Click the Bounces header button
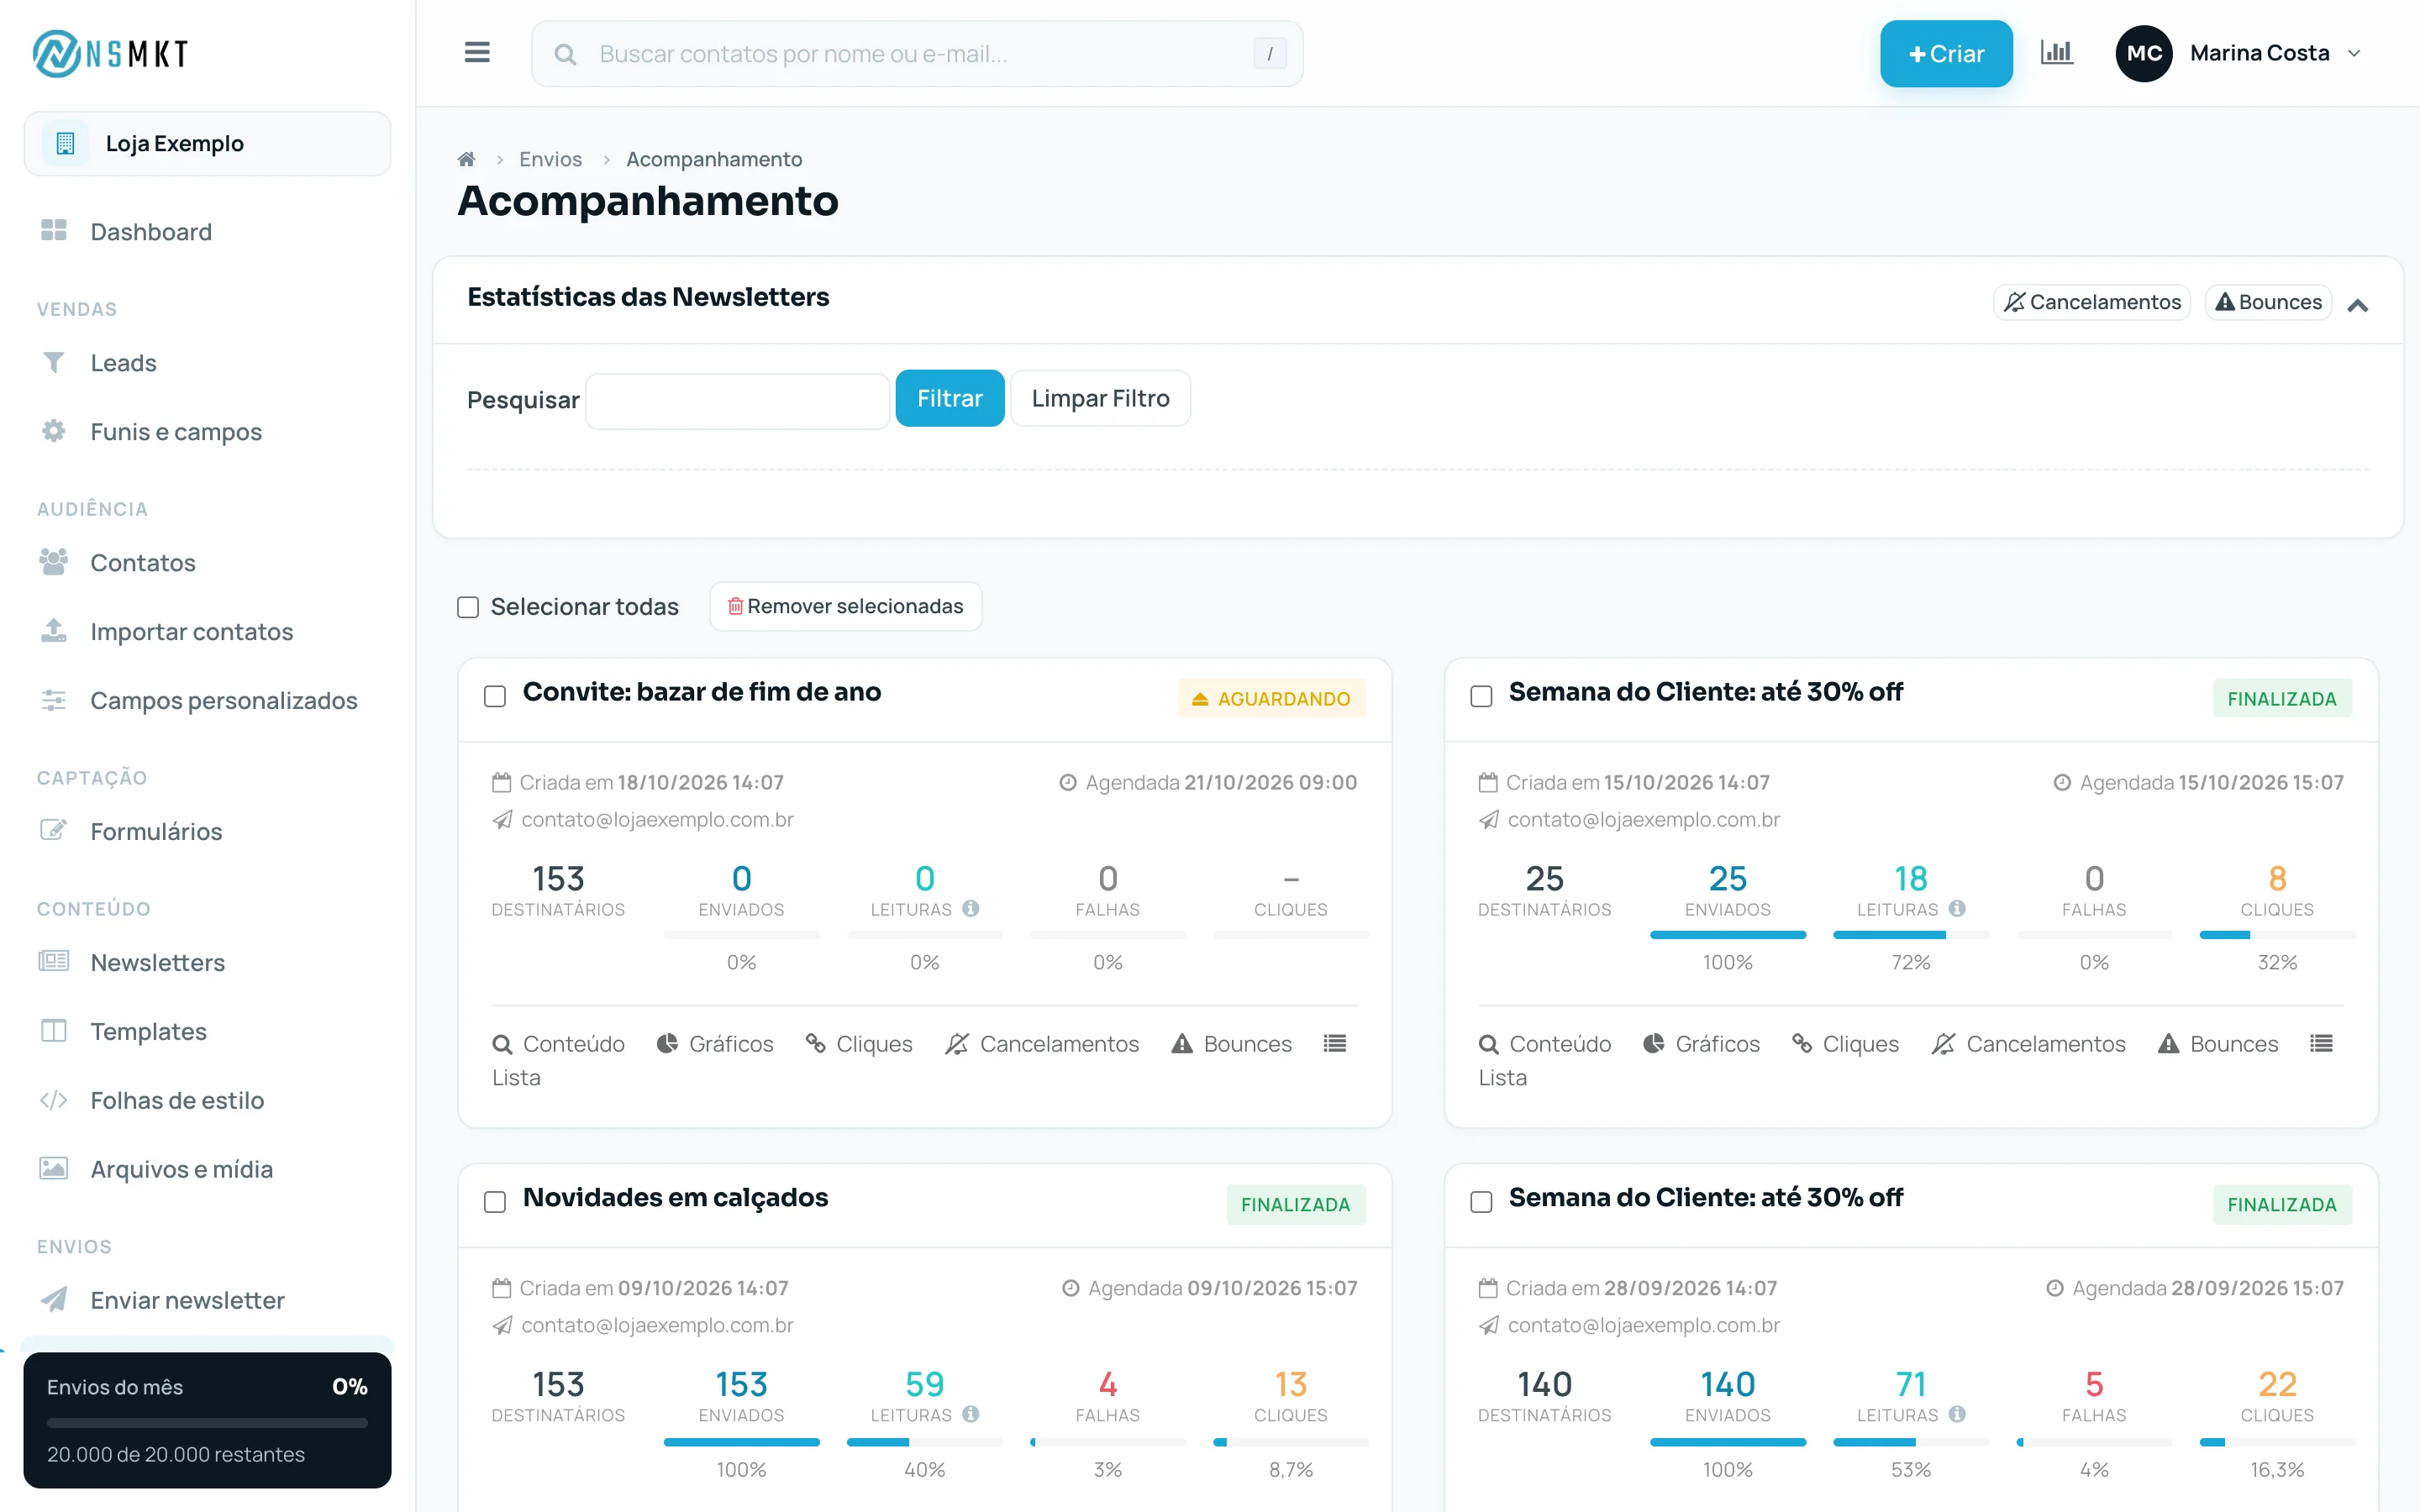The image size is (2420, 1512). click(x=2268, y=302)
